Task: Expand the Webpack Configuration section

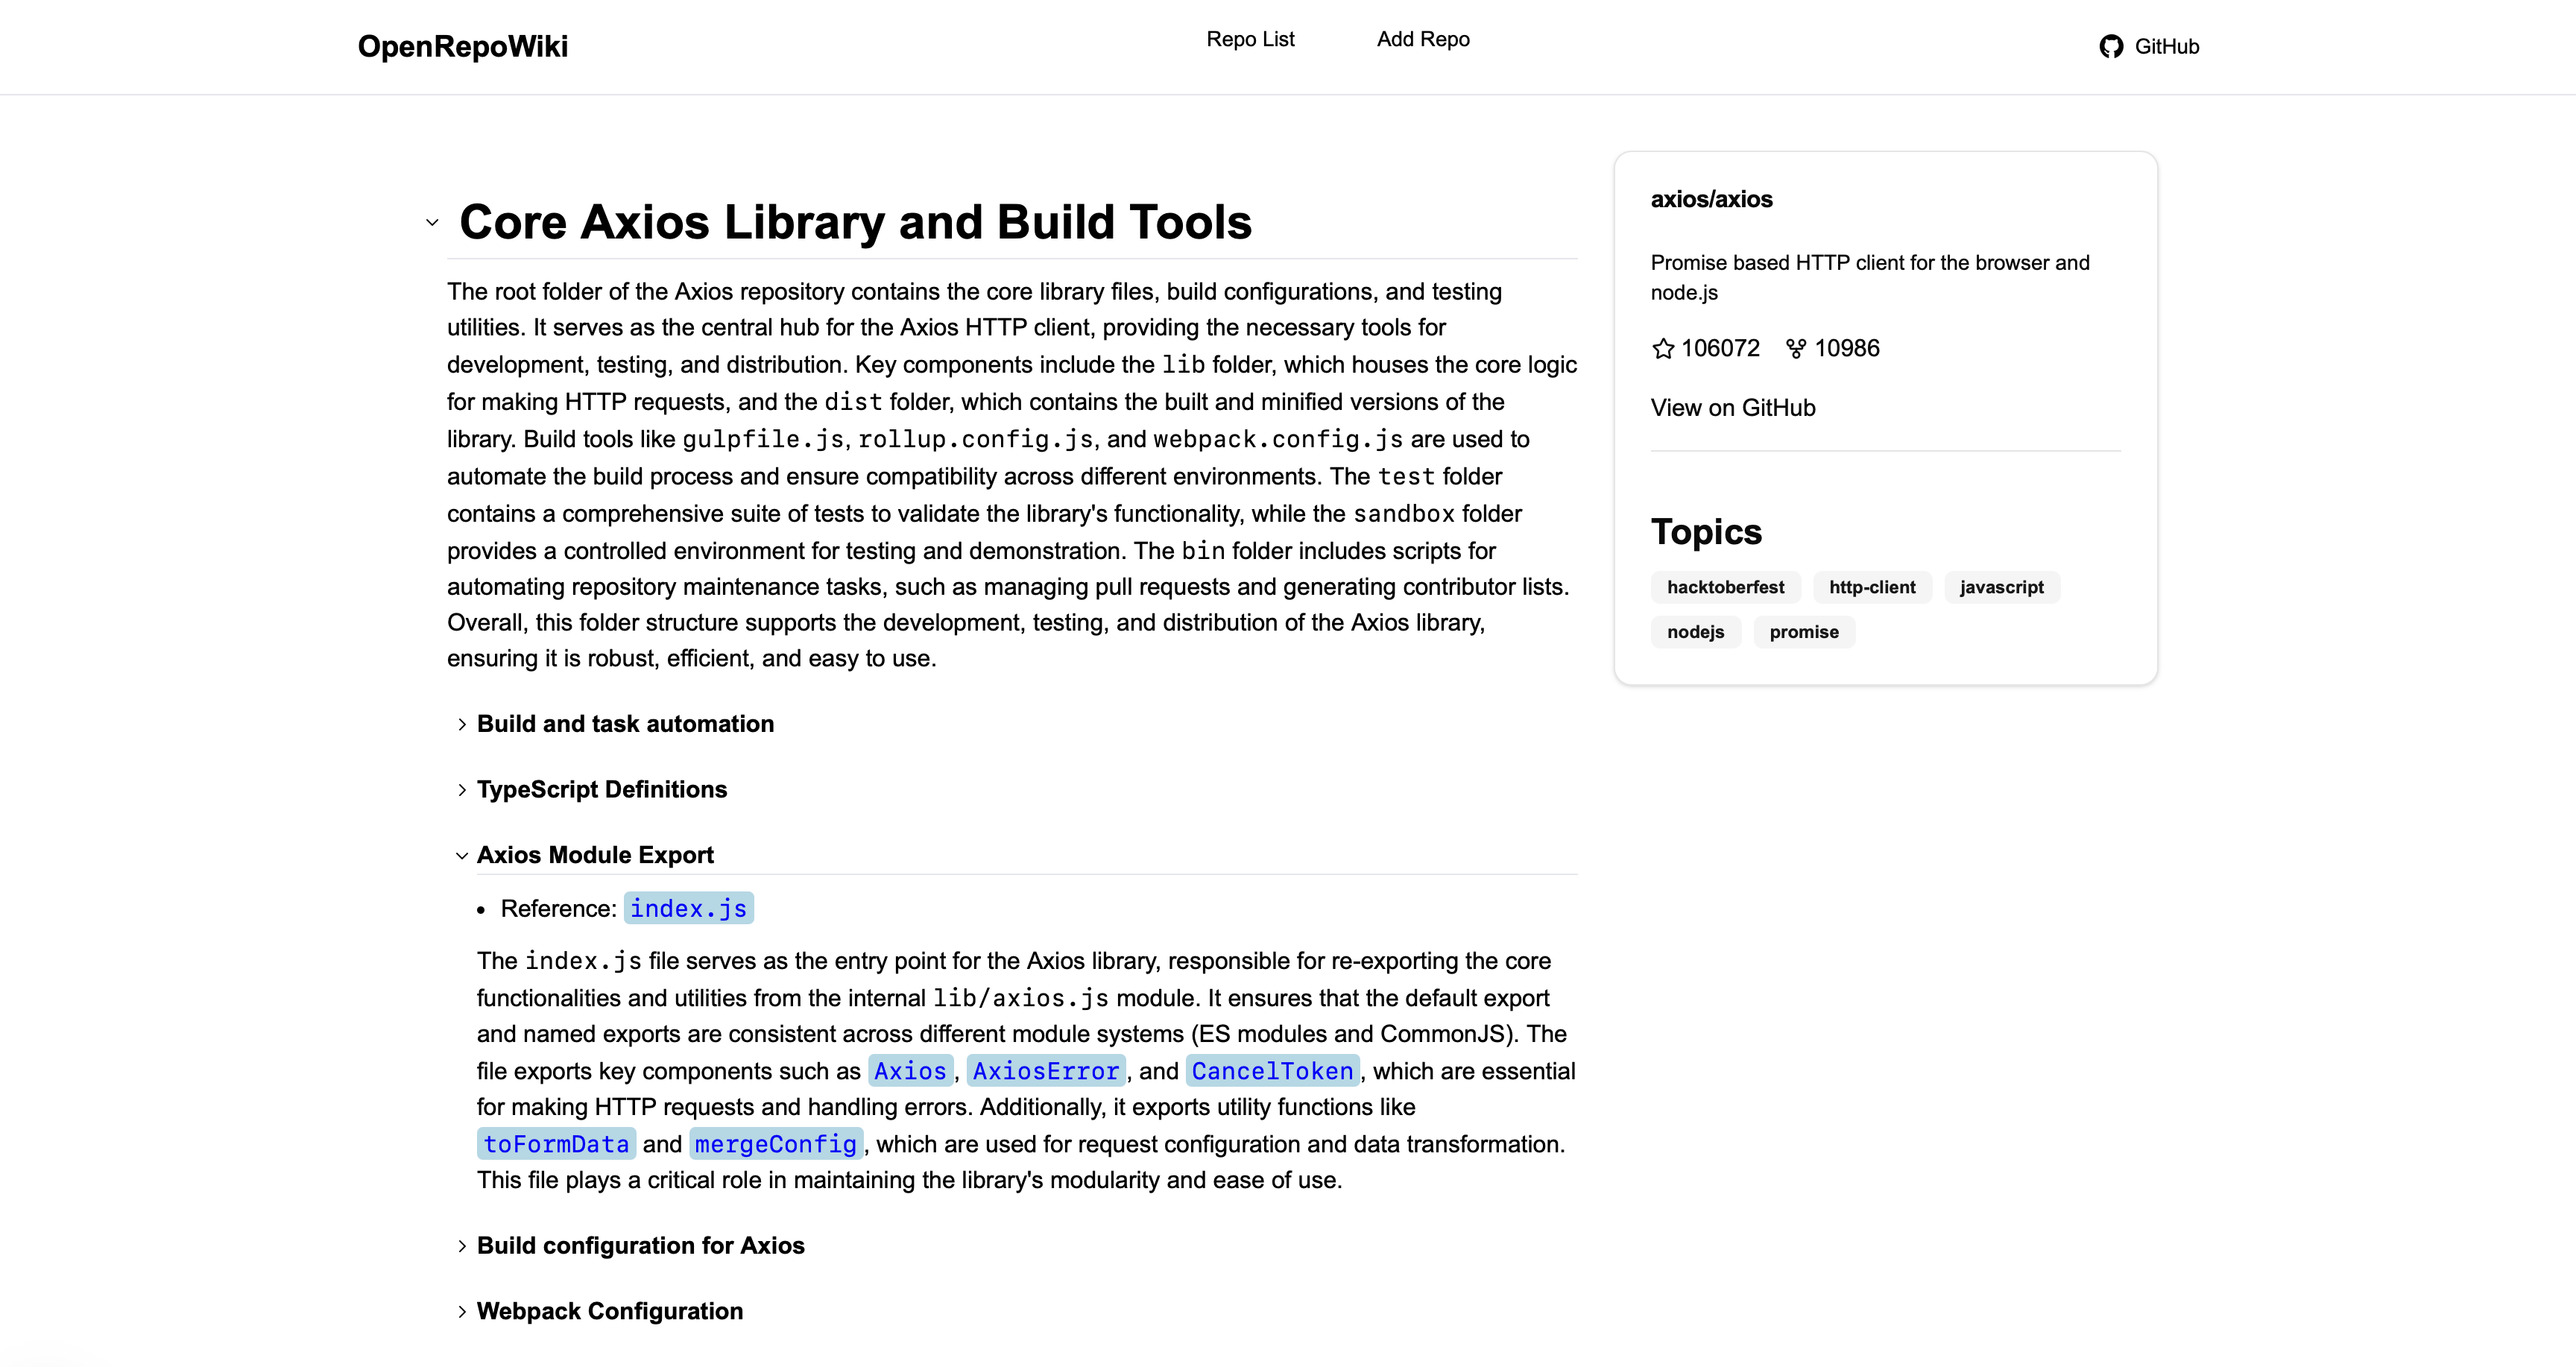Action: [x=462, y=1312]
